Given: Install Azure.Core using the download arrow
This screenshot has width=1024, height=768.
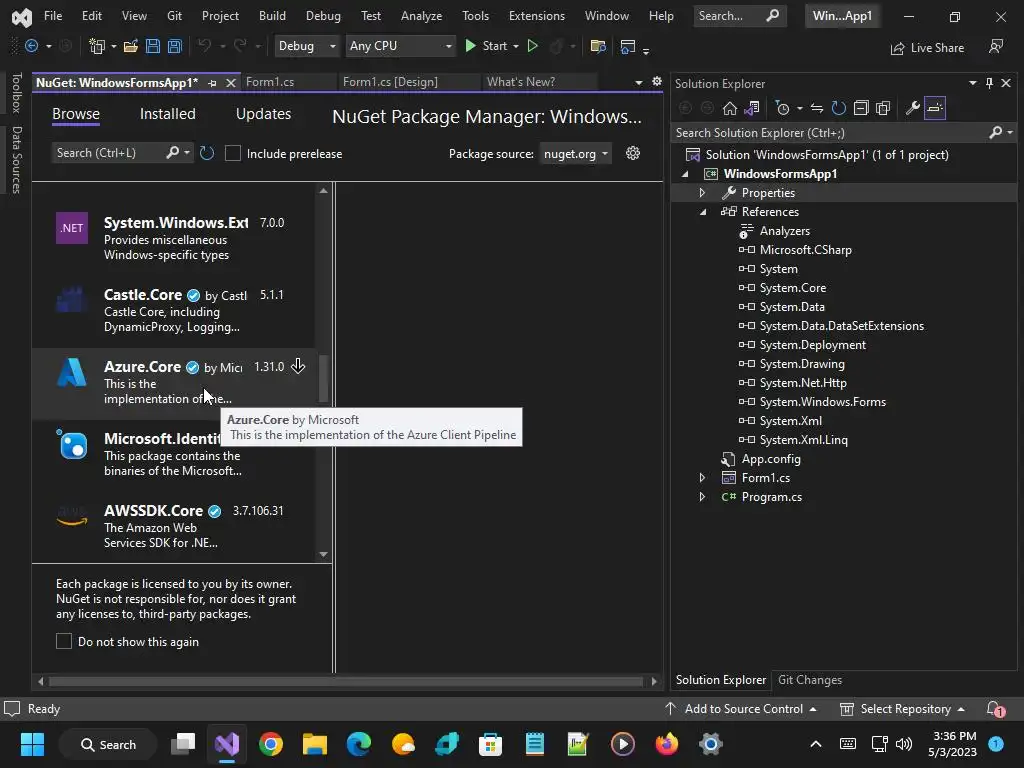Looking at the screenshot, I should pos(298,366).
